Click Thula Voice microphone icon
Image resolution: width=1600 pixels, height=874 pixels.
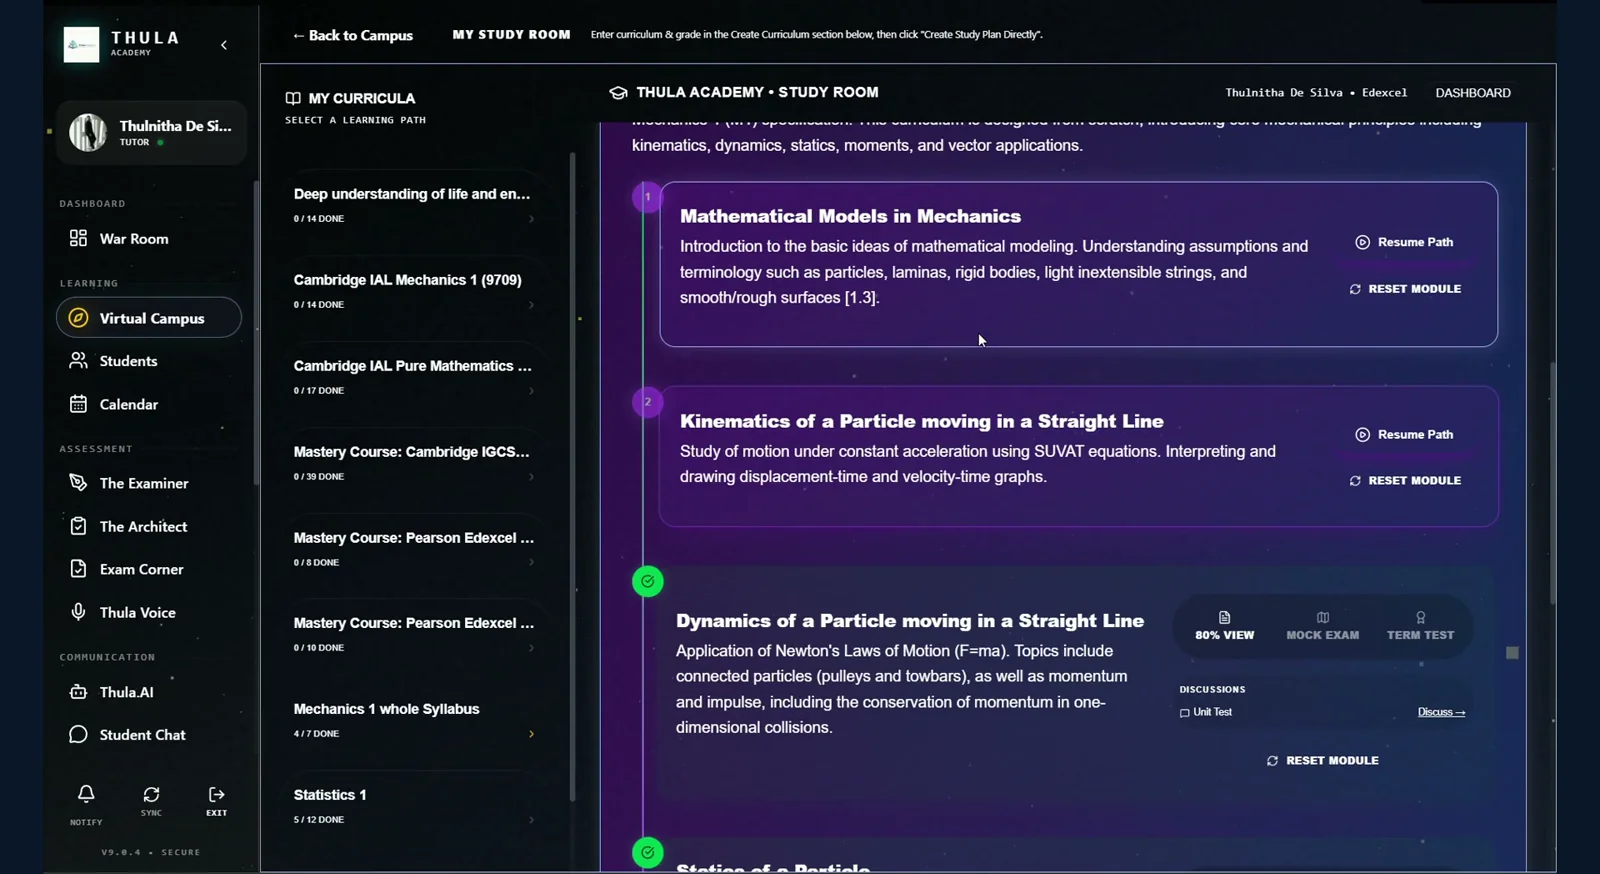tap(78, 612)
